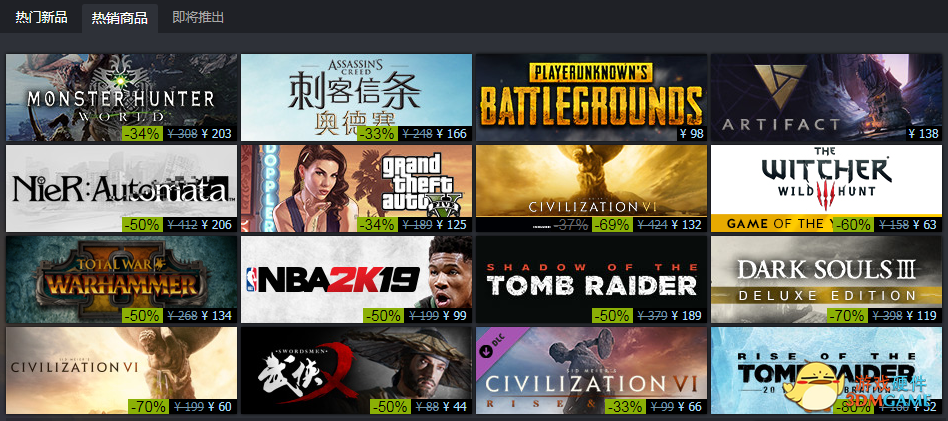Open Shadow of the Tomb Raider capsule
Viewport: 948px width, 421px height.
tap(591, 279)
